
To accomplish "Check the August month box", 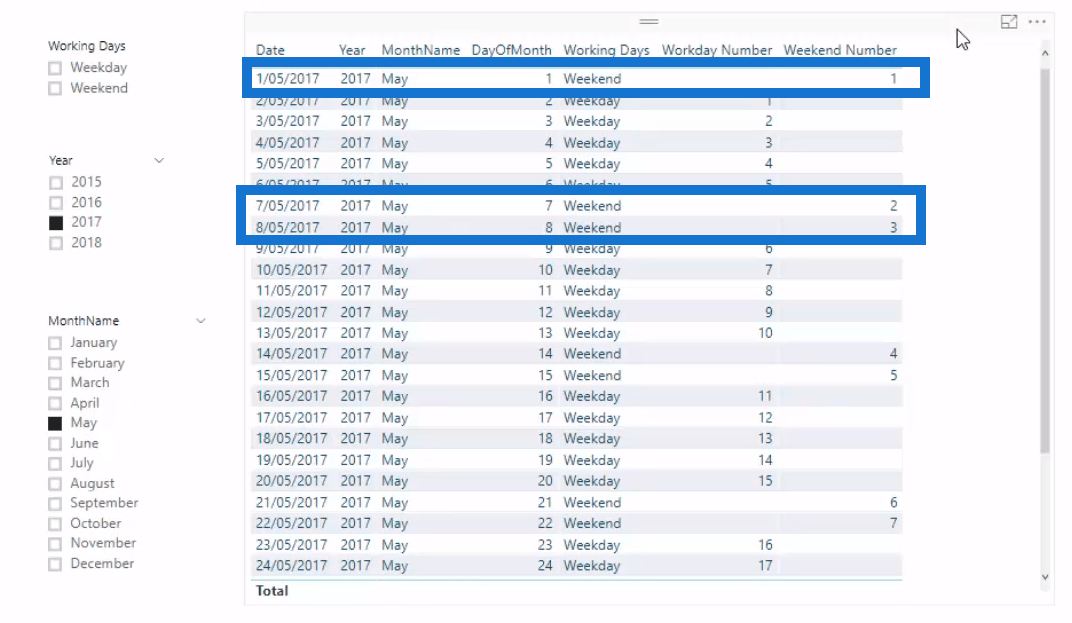I will tap(55, 484).
